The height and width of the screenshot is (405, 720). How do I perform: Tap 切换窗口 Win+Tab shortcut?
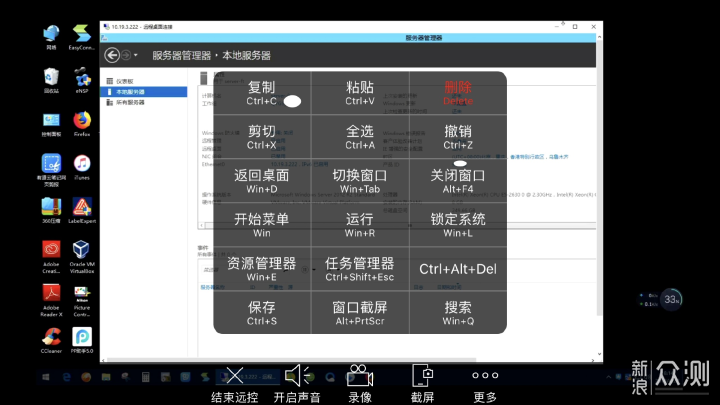[x=360, y=181]
